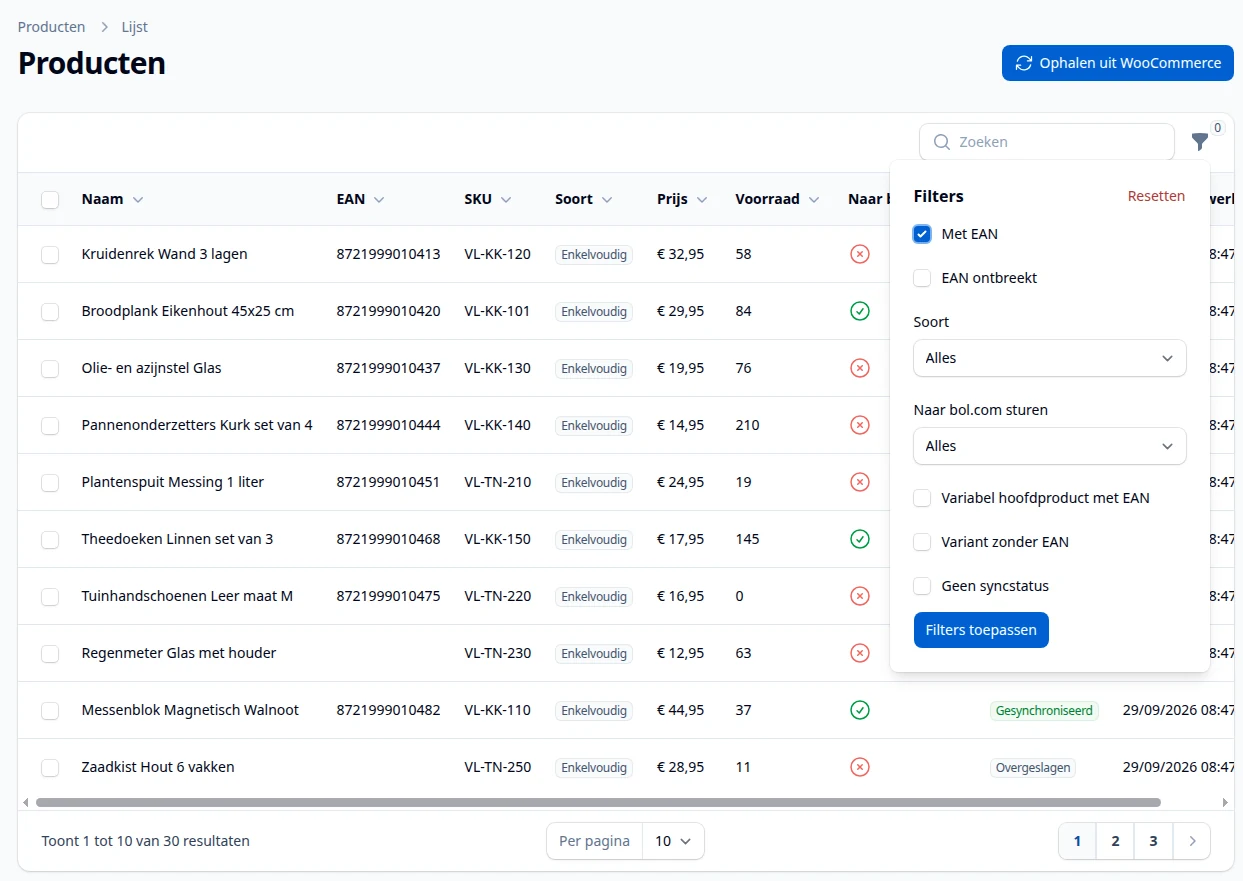Viewport: 1243px width, 881px height.
Task: Click green check status for Theedoeken Linnen
Action: pyautogui.click(x=859, y=539)
